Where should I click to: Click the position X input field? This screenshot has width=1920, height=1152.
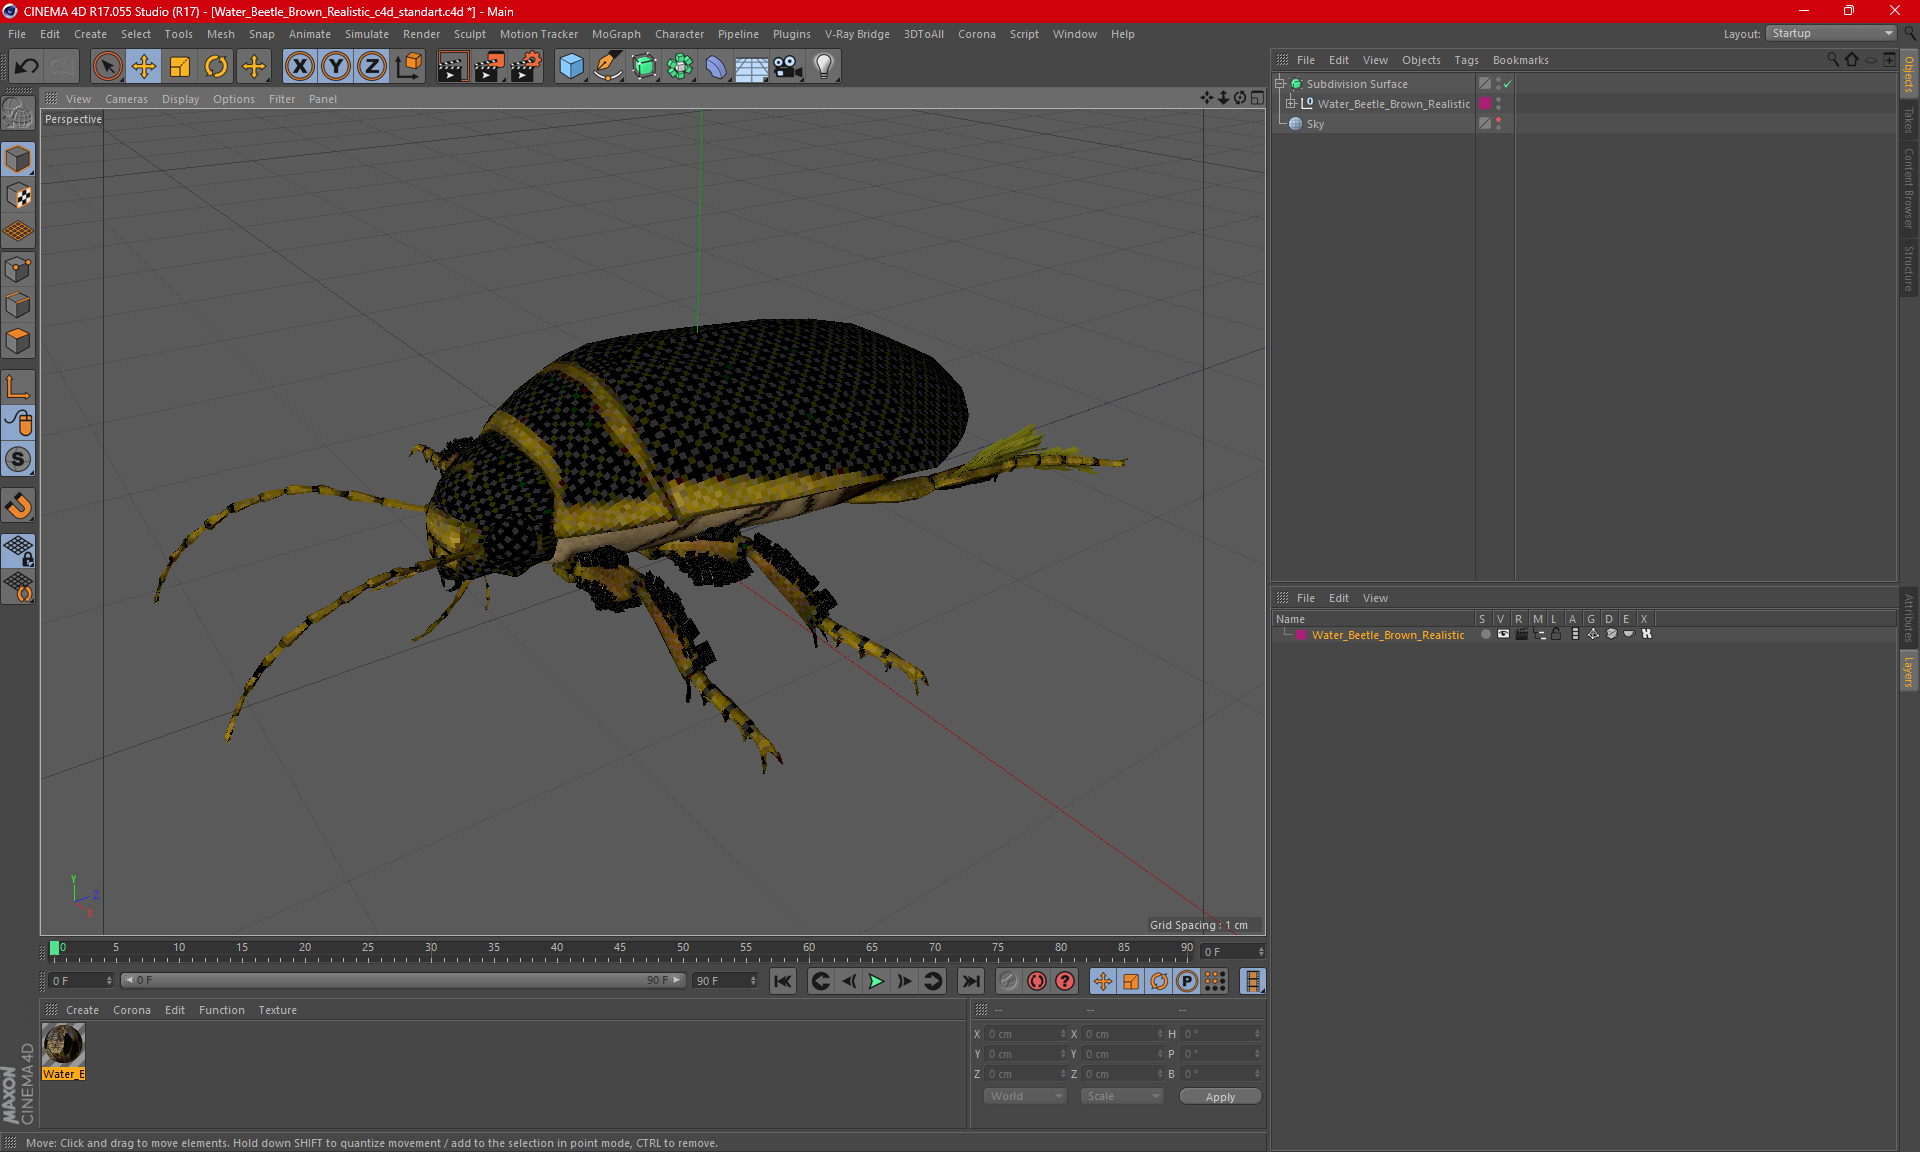pyautogui.click(x=1026, y=1034)
